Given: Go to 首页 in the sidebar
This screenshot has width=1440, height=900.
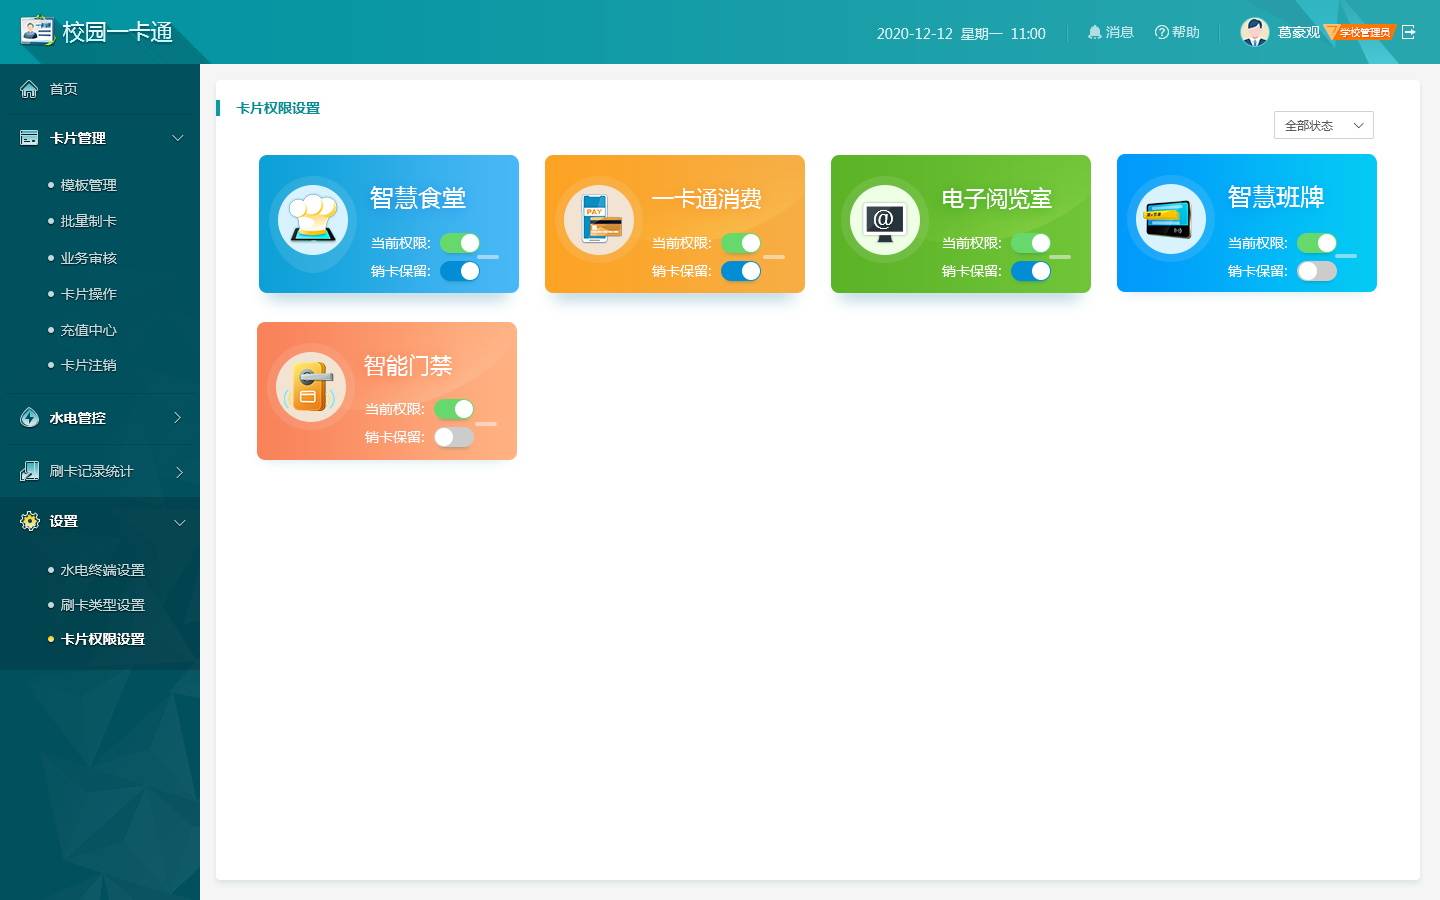Looking at the screenshot, I should (x=63, y=89).
